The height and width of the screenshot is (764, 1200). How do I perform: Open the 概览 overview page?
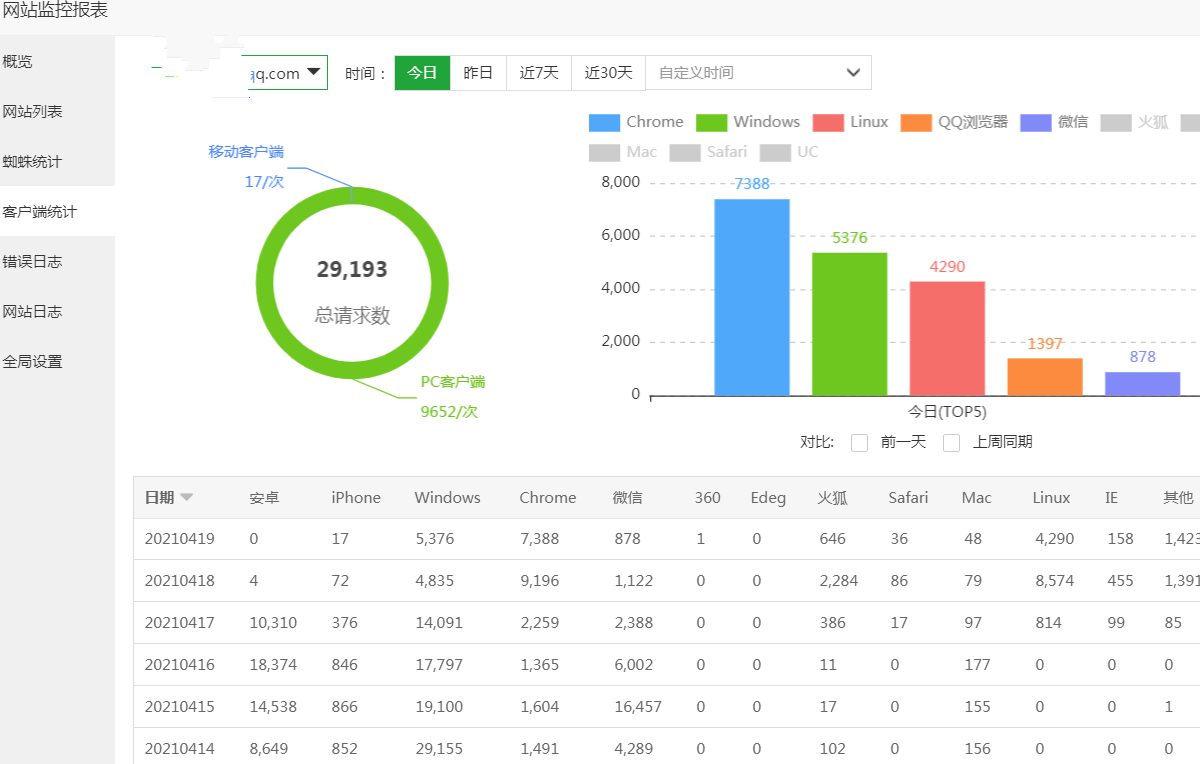[57, 62]
